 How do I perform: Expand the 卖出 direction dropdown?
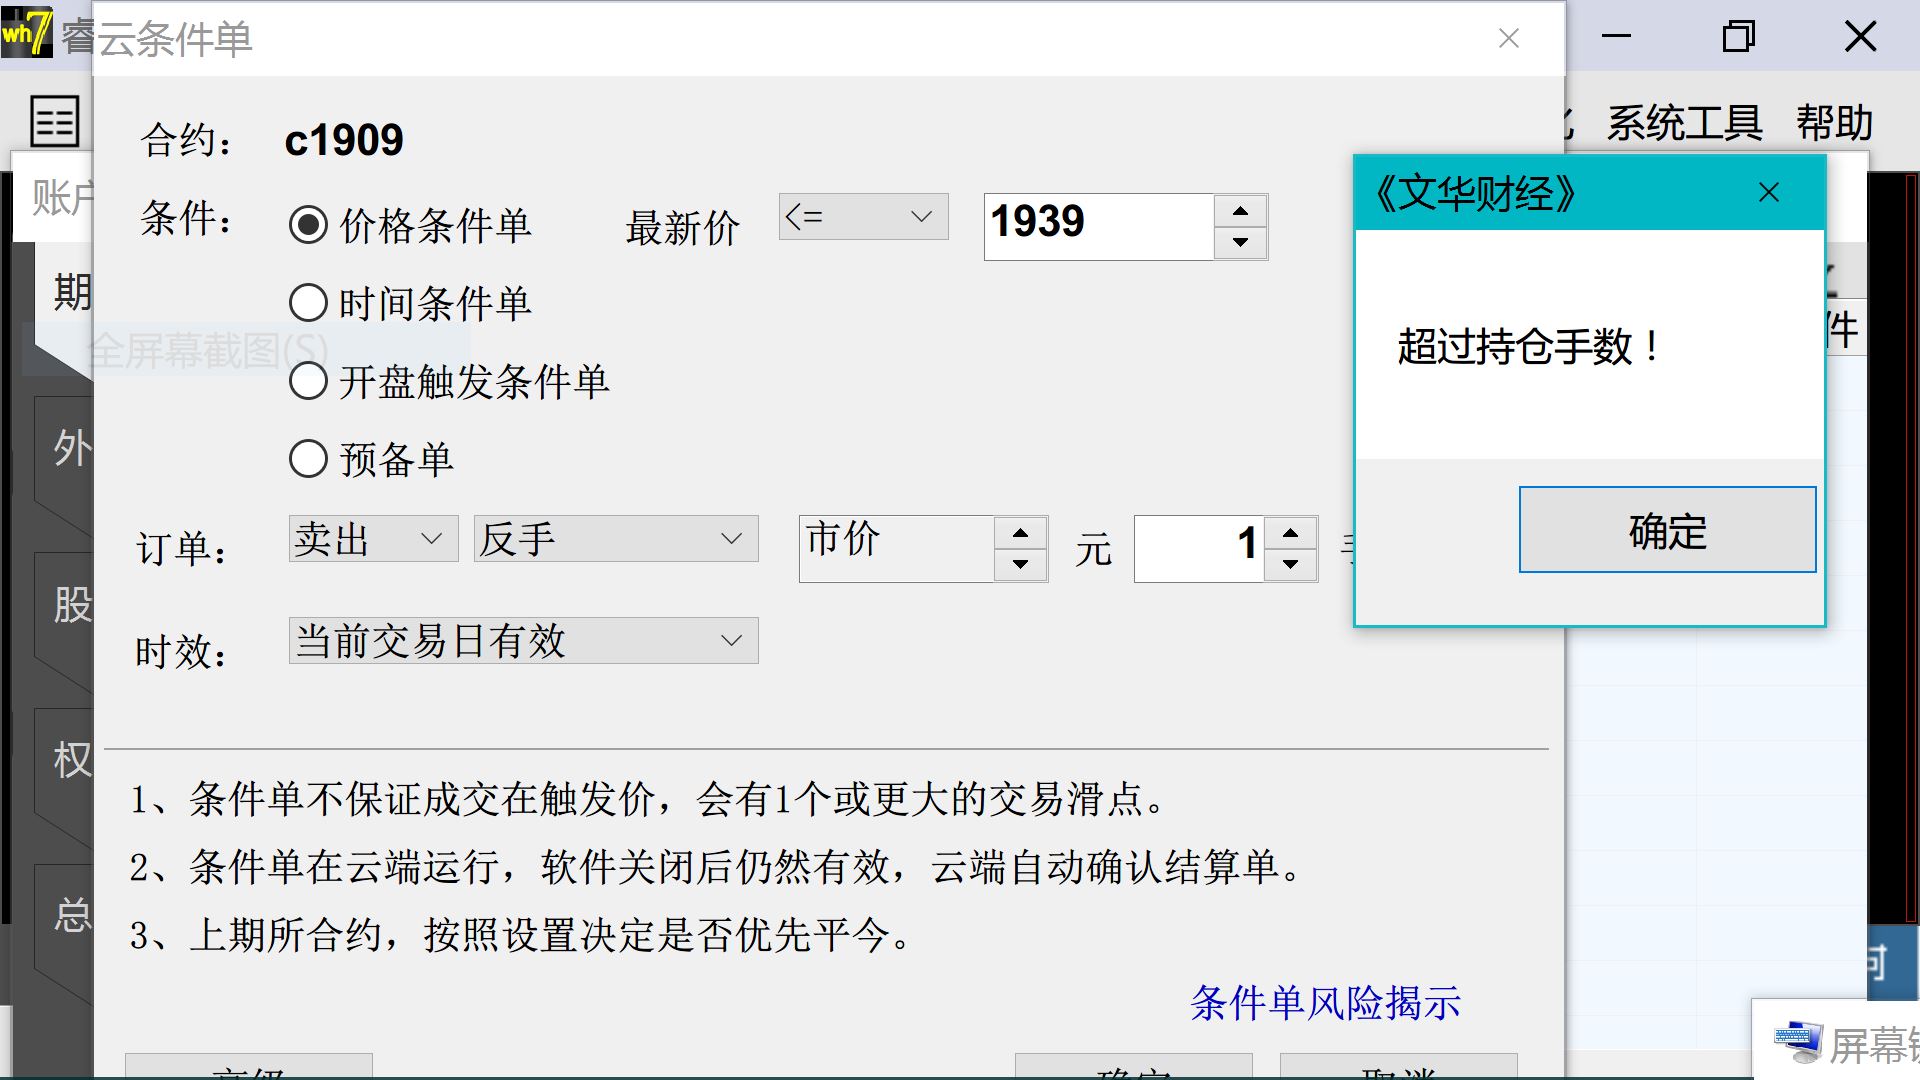(x=373, y=539)
